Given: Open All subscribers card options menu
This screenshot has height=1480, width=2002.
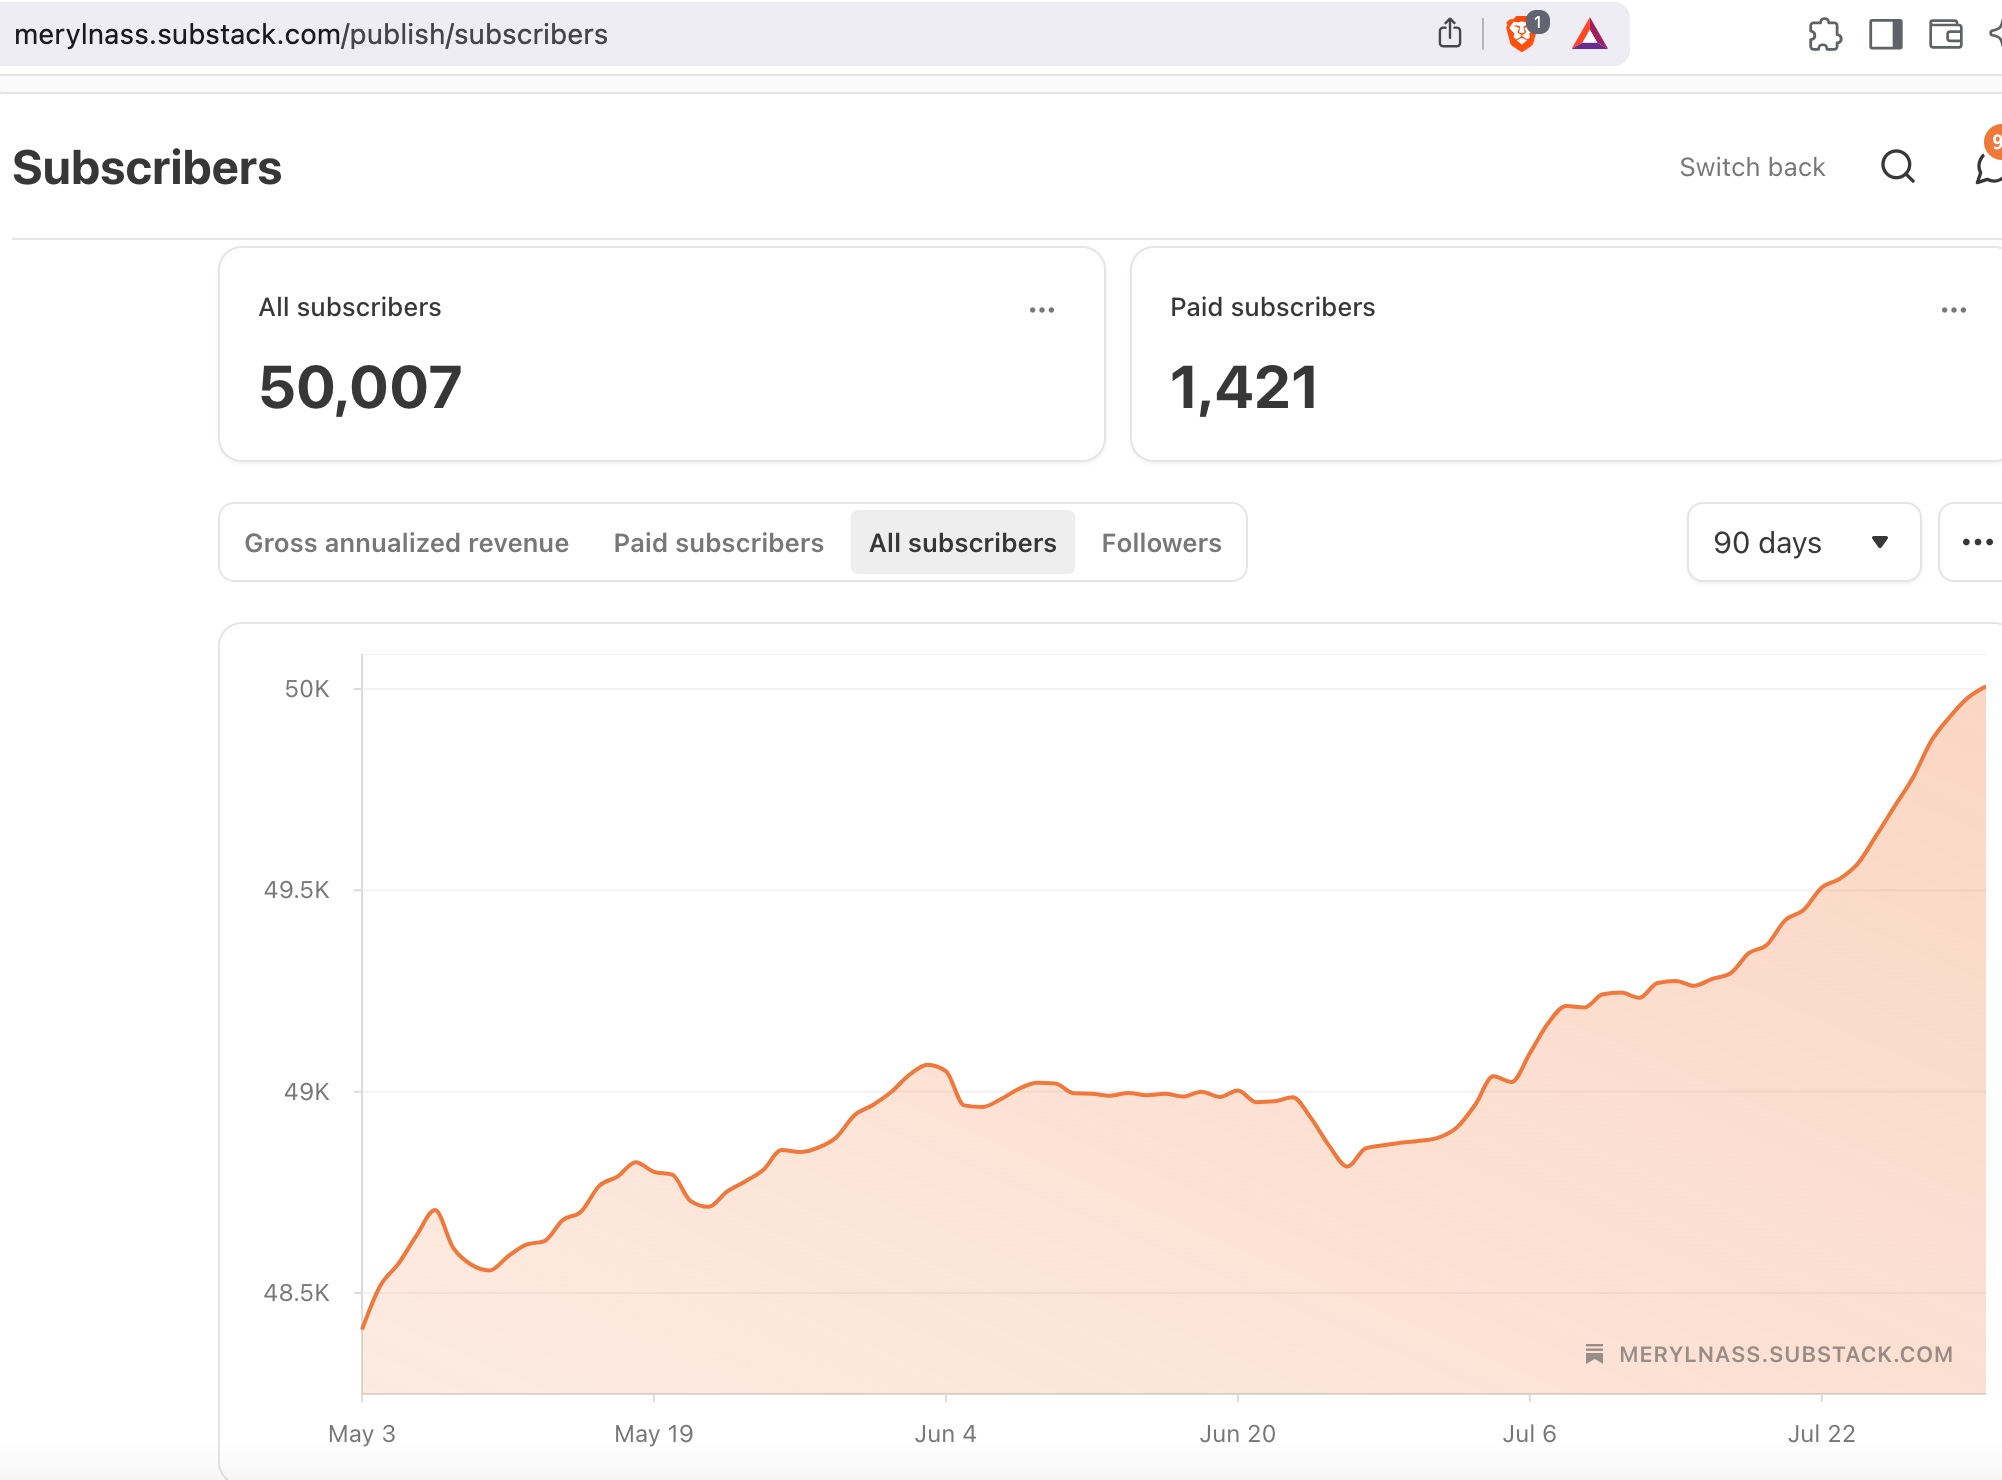Looking at the screenshot, I should coord(1042,310).
